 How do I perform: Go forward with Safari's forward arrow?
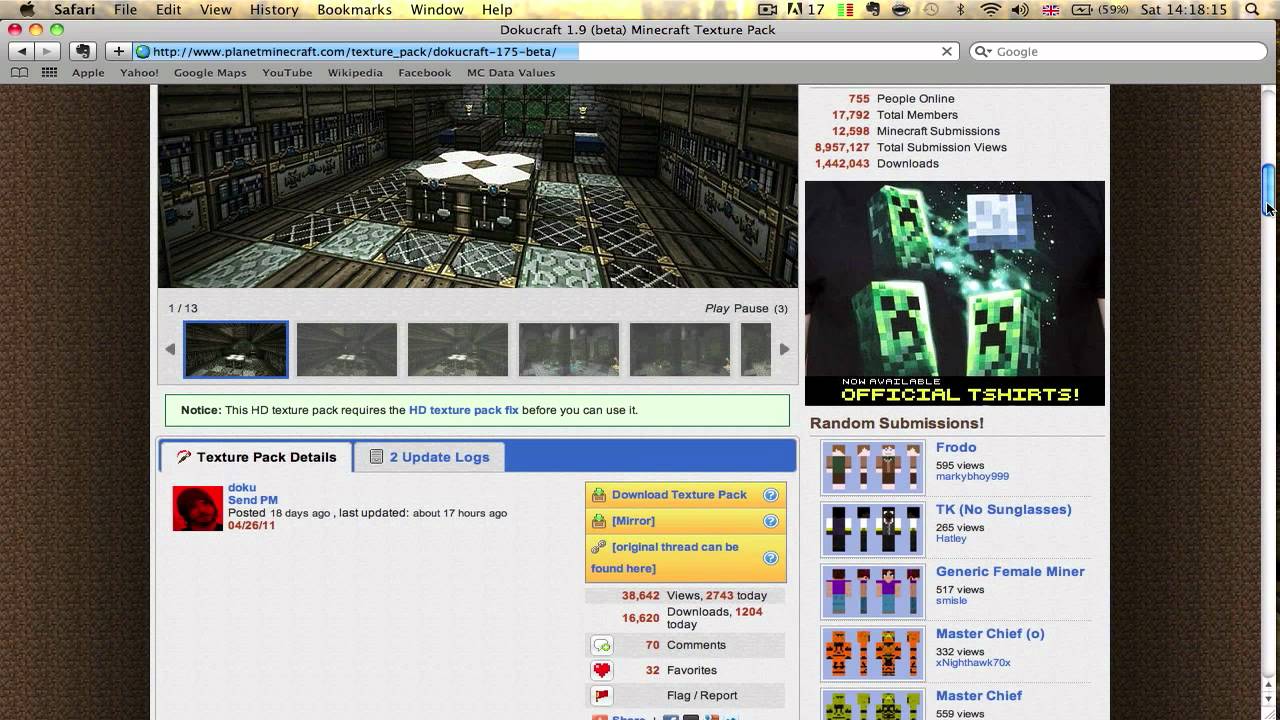46,51
